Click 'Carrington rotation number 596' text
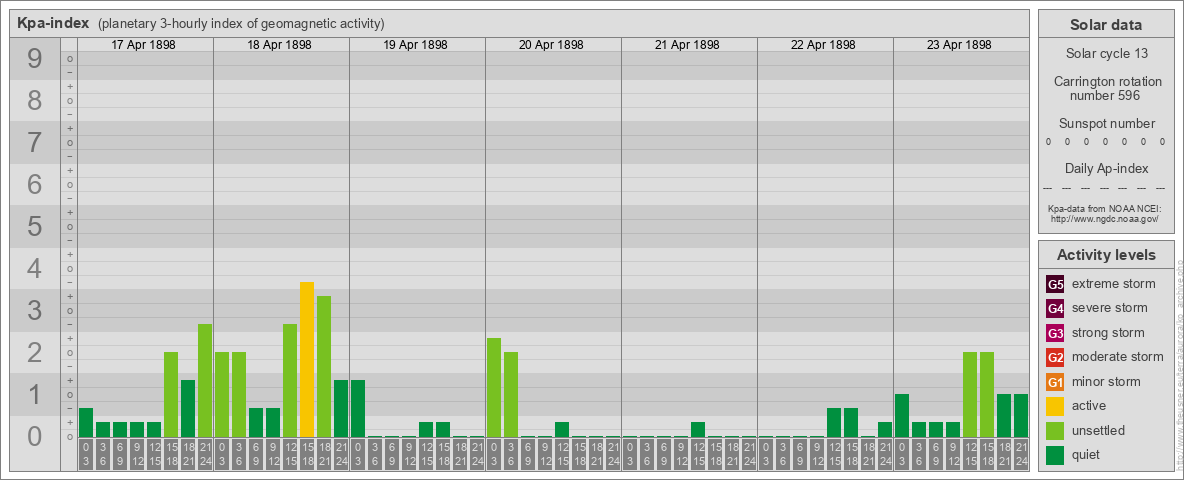The width and height of the screenshot is (1184, 480). pyautogui.click(x=1106, y=88)
